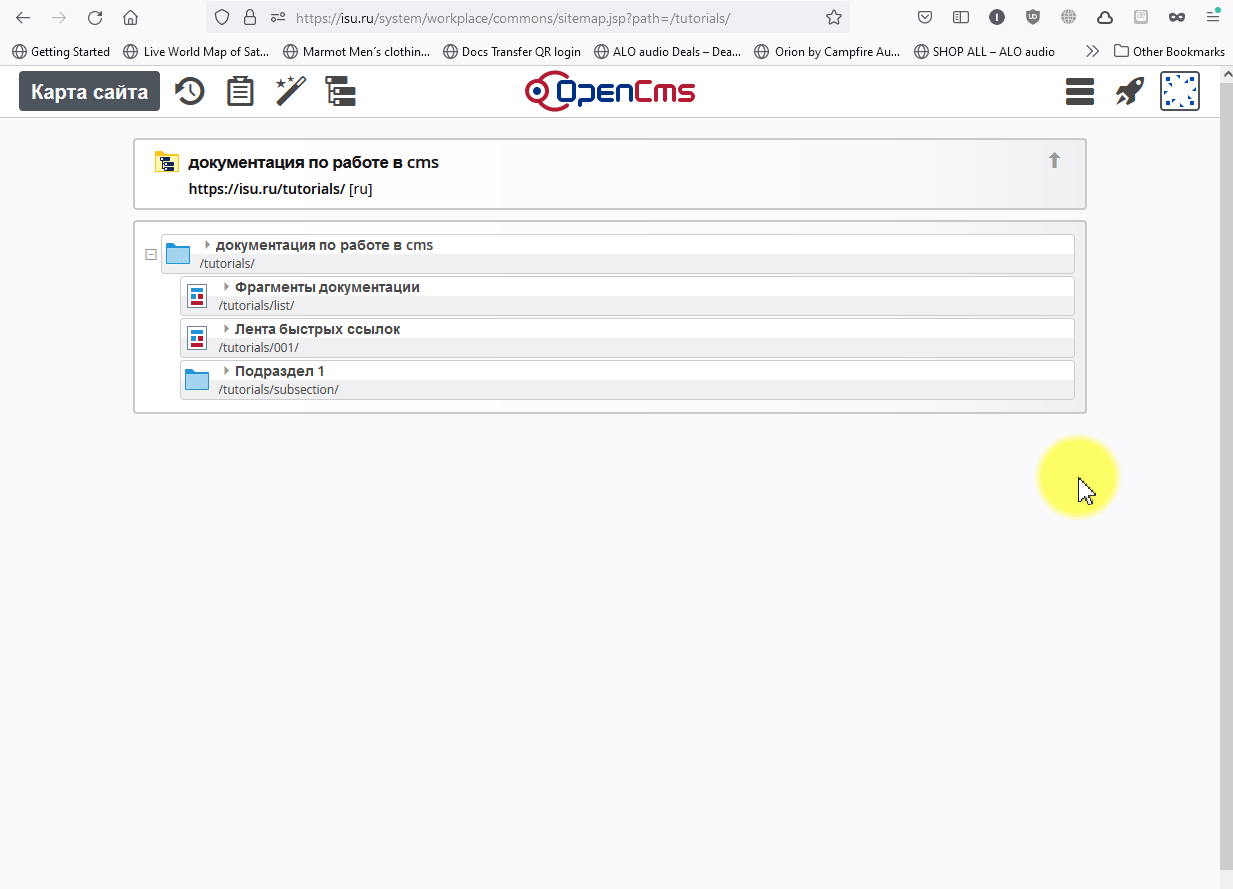This screenshot has height=889, width=1233.
Task: Launch the quick launch rocket icon
Action: pyautogui.click(x=1129, y=91)
